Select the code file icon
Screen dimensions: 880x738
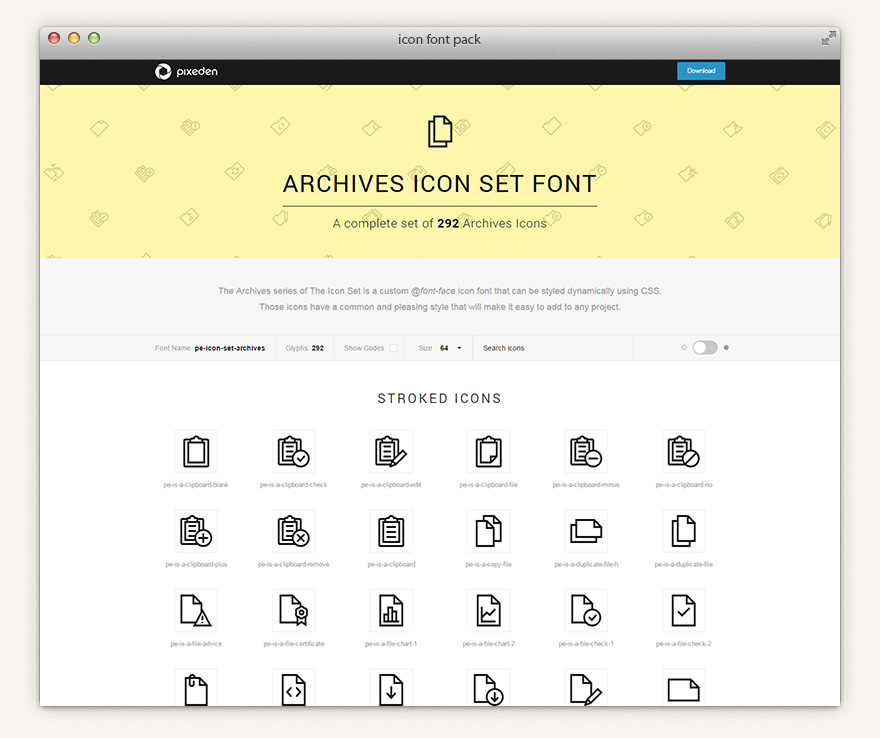[294, 688]
